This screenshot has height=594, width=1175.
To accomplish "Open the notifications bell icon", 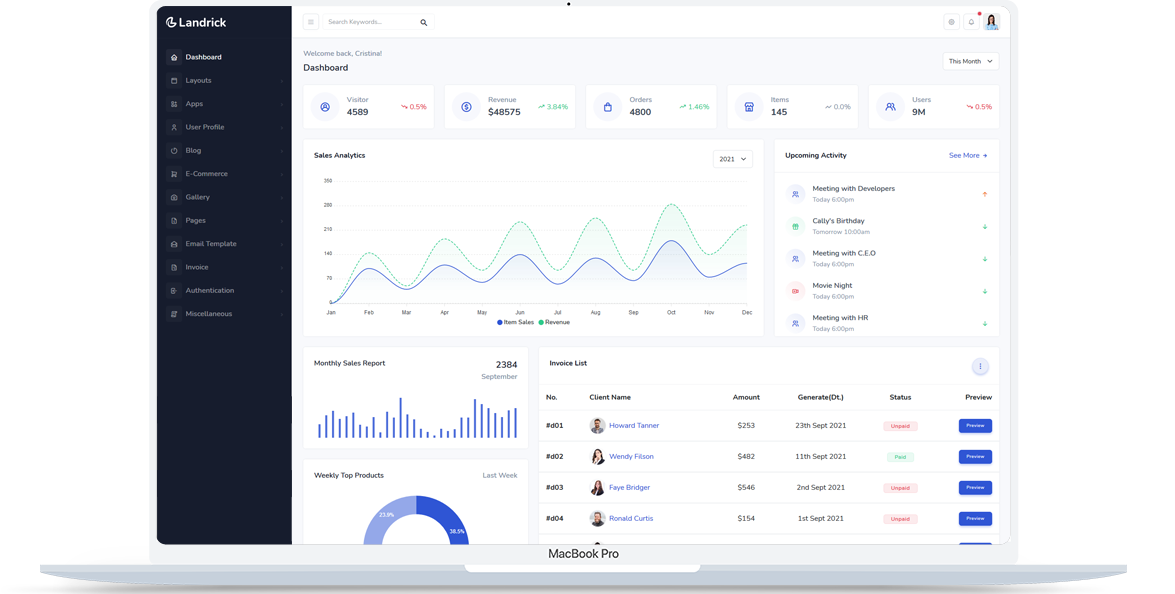I will point(969,20).
